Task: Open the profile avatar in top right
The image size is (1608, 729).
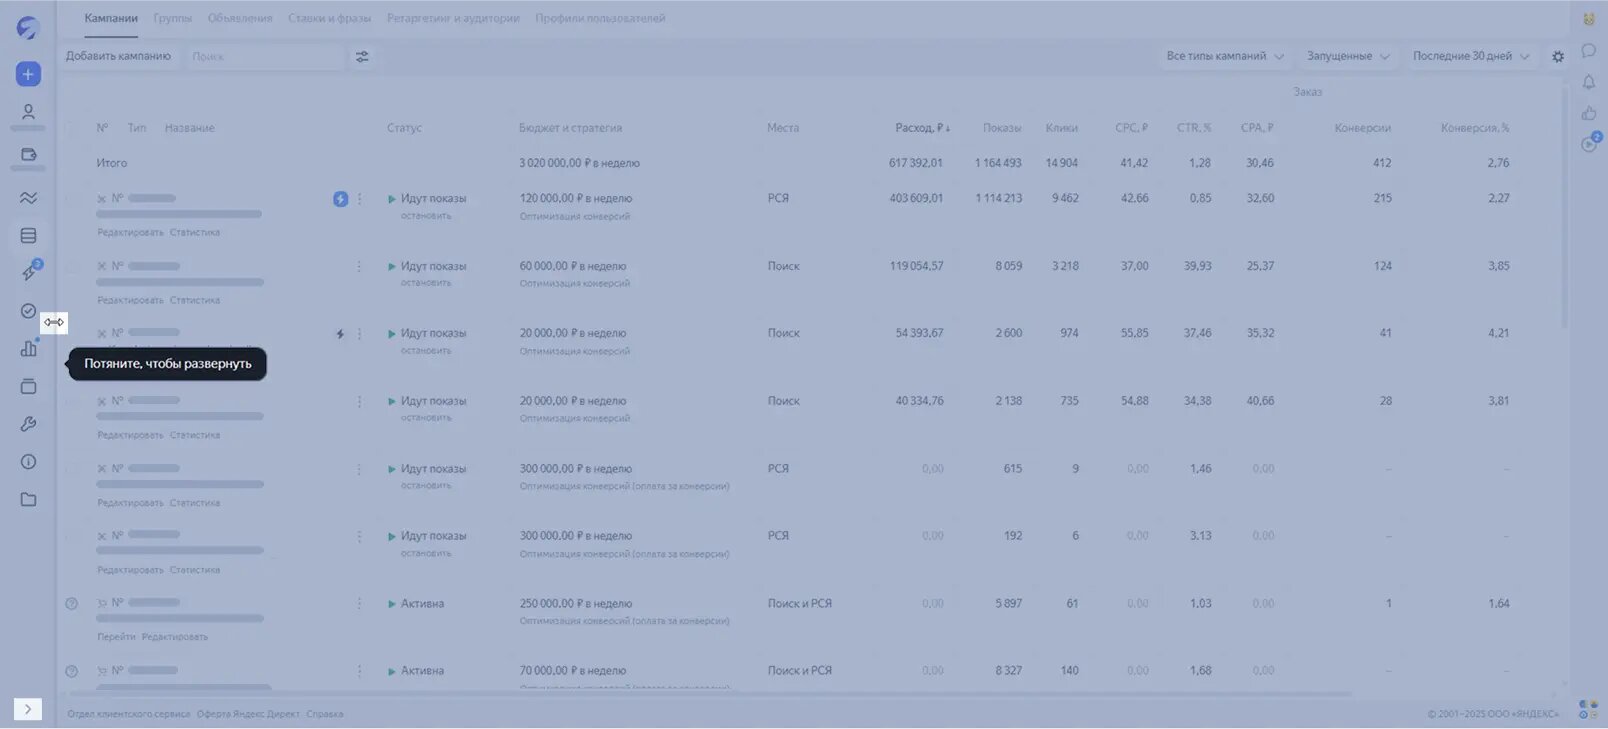Action: coord(1589,19)
